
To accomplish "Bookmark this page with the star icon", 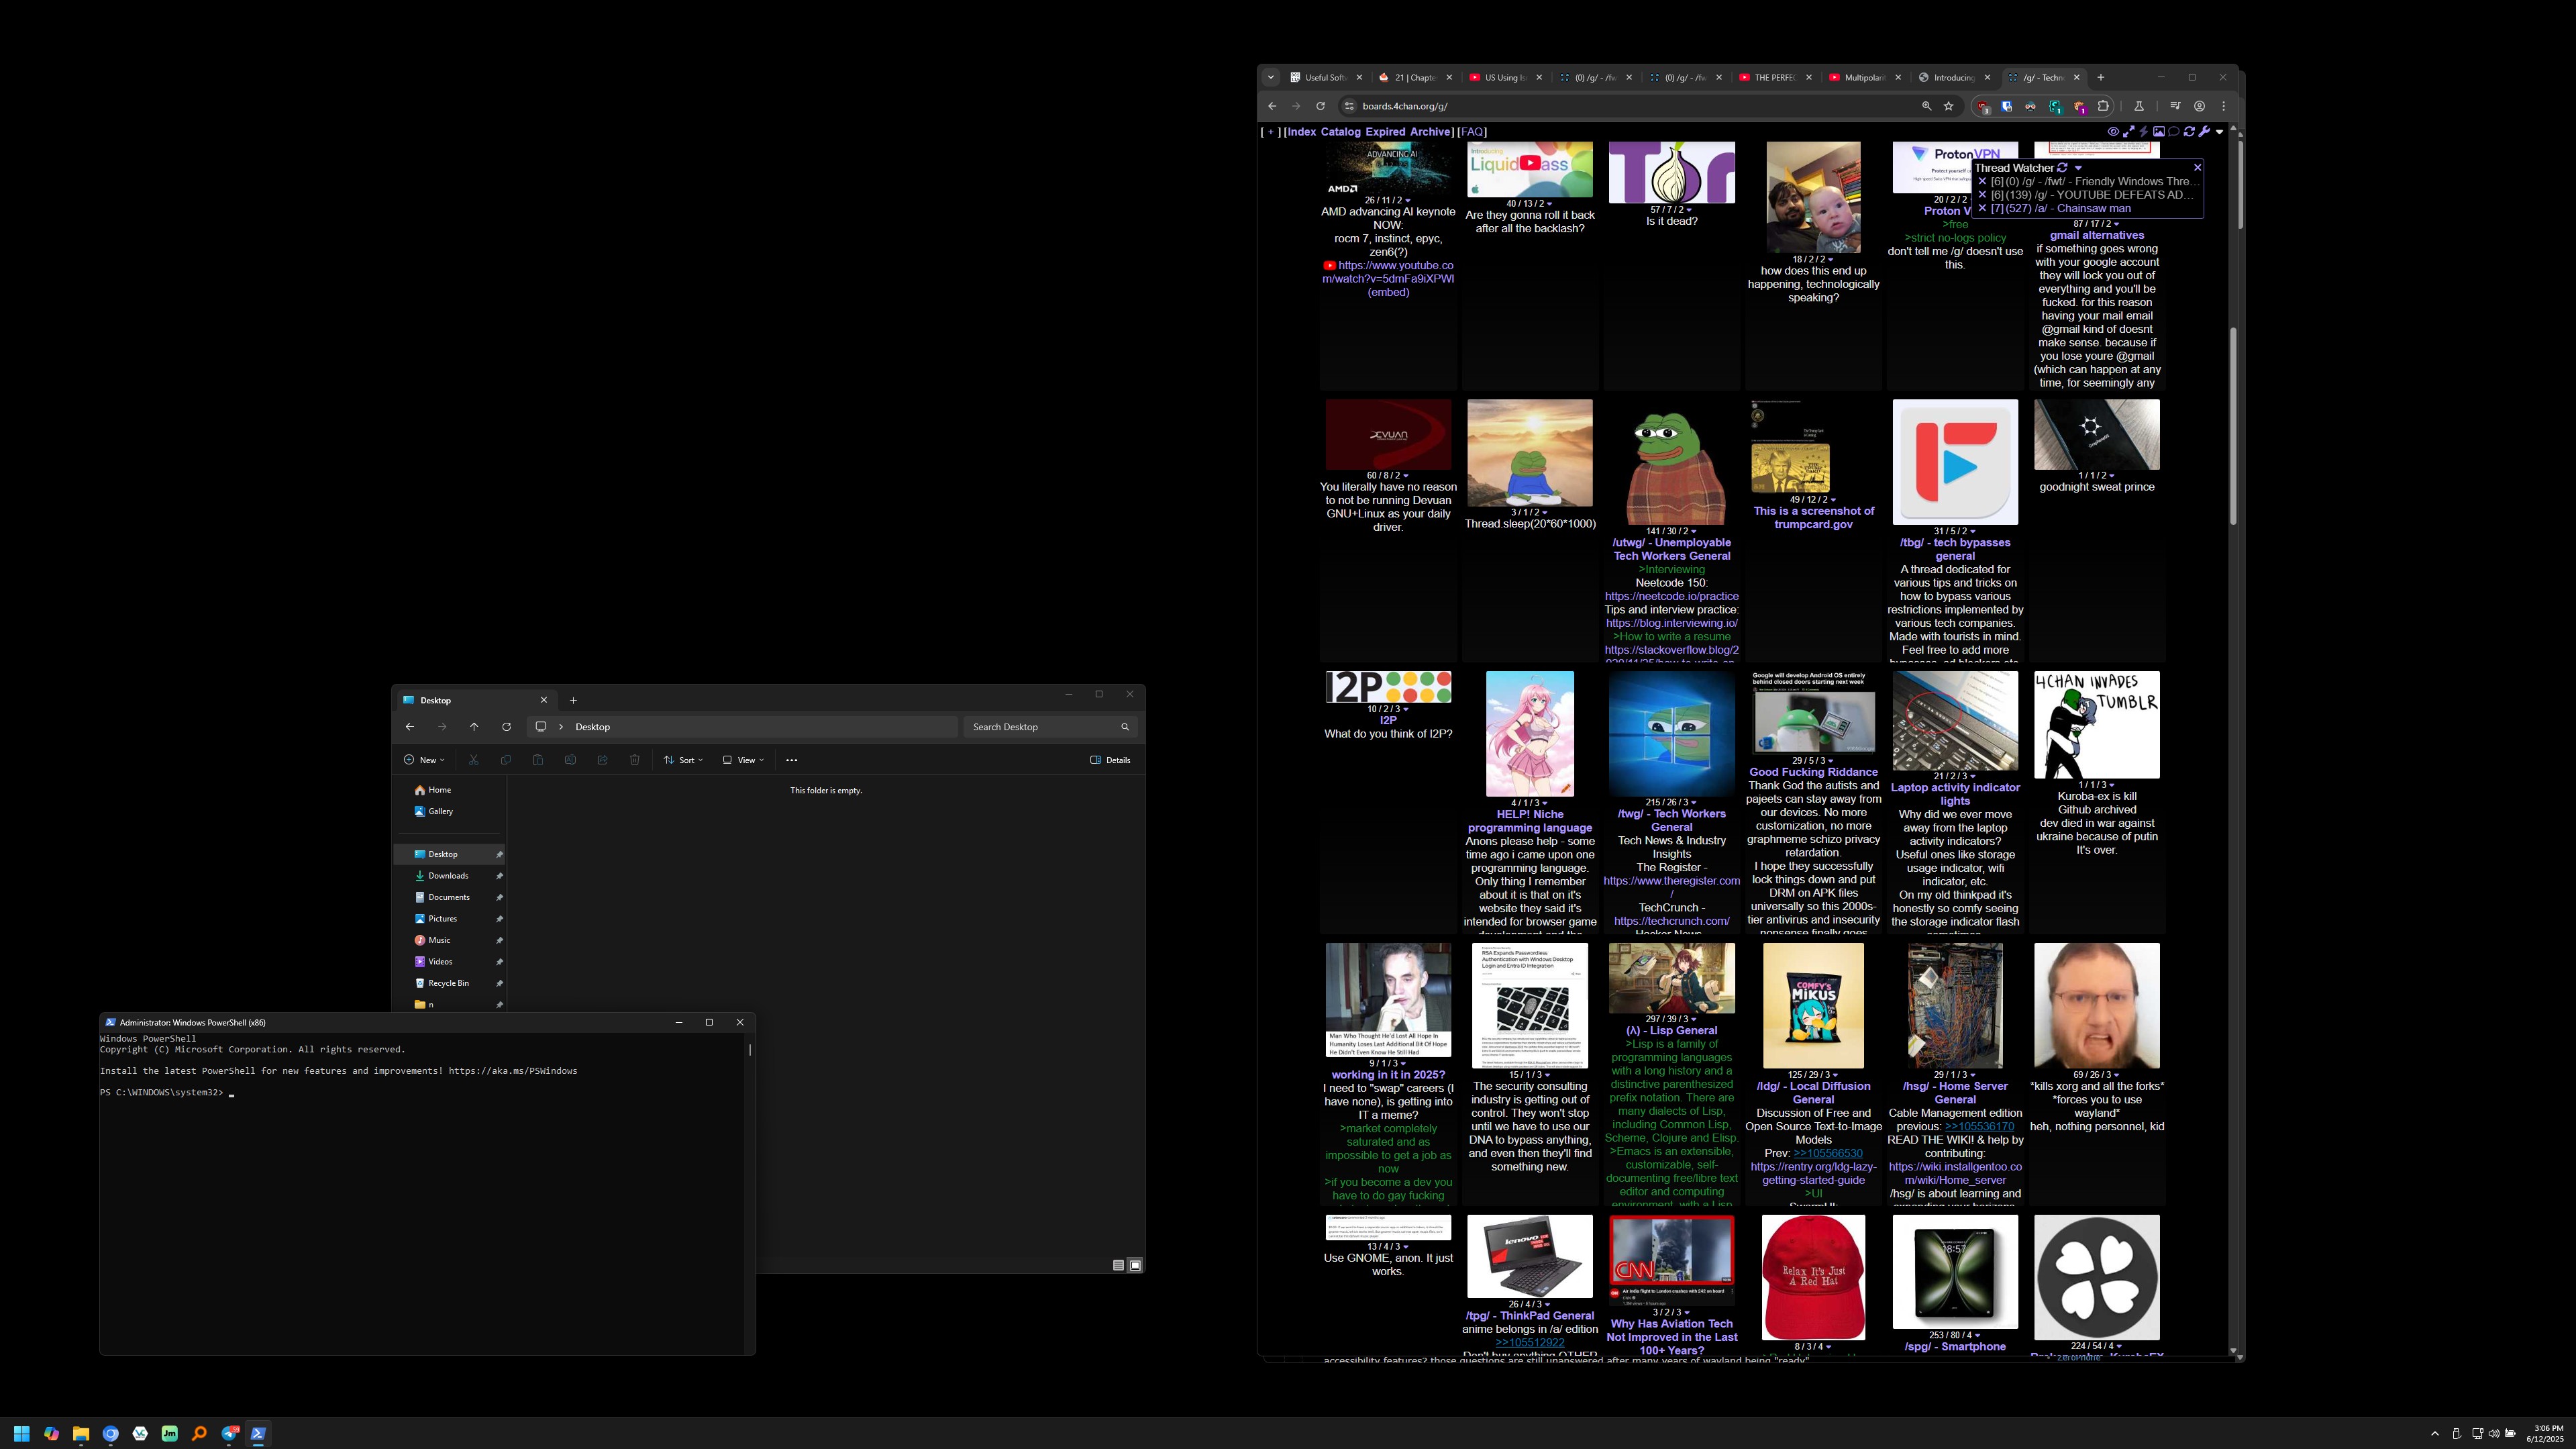I will coord(1949,106).
